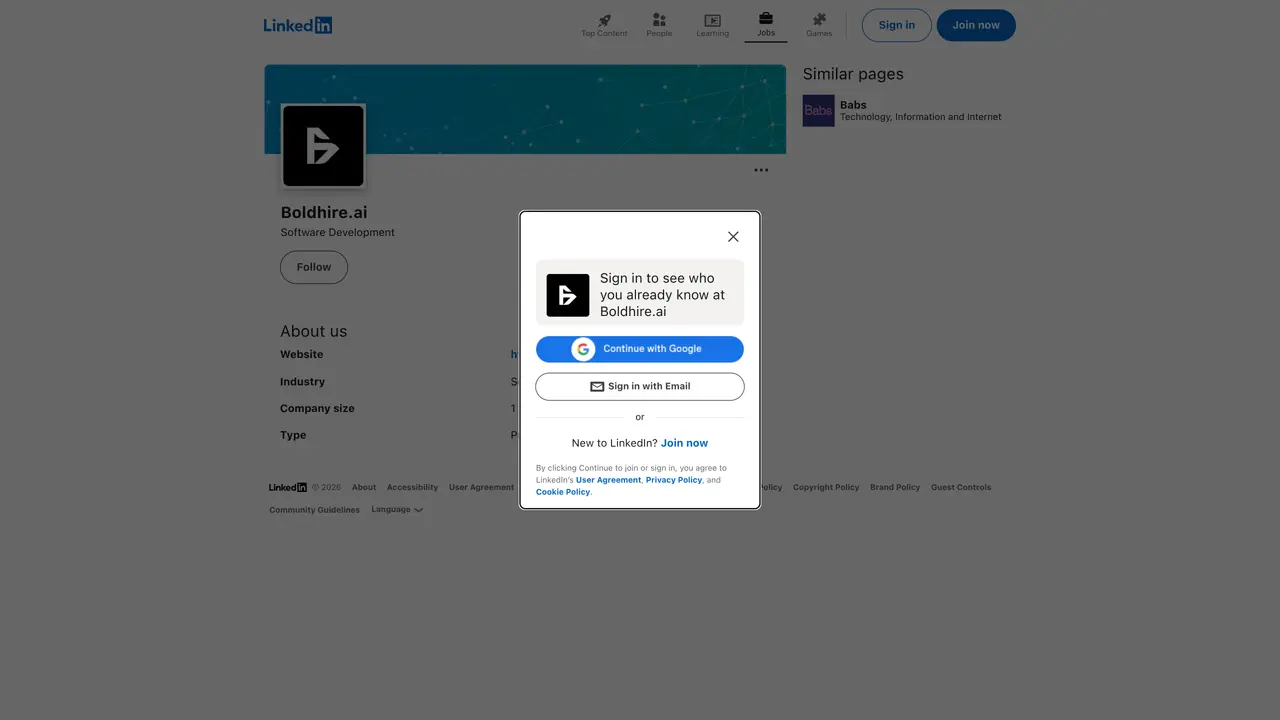The width and height of the screenshot is (1280, 720).
Task: Click the Sign in button in the header
Action: click(x=897, y=25)
